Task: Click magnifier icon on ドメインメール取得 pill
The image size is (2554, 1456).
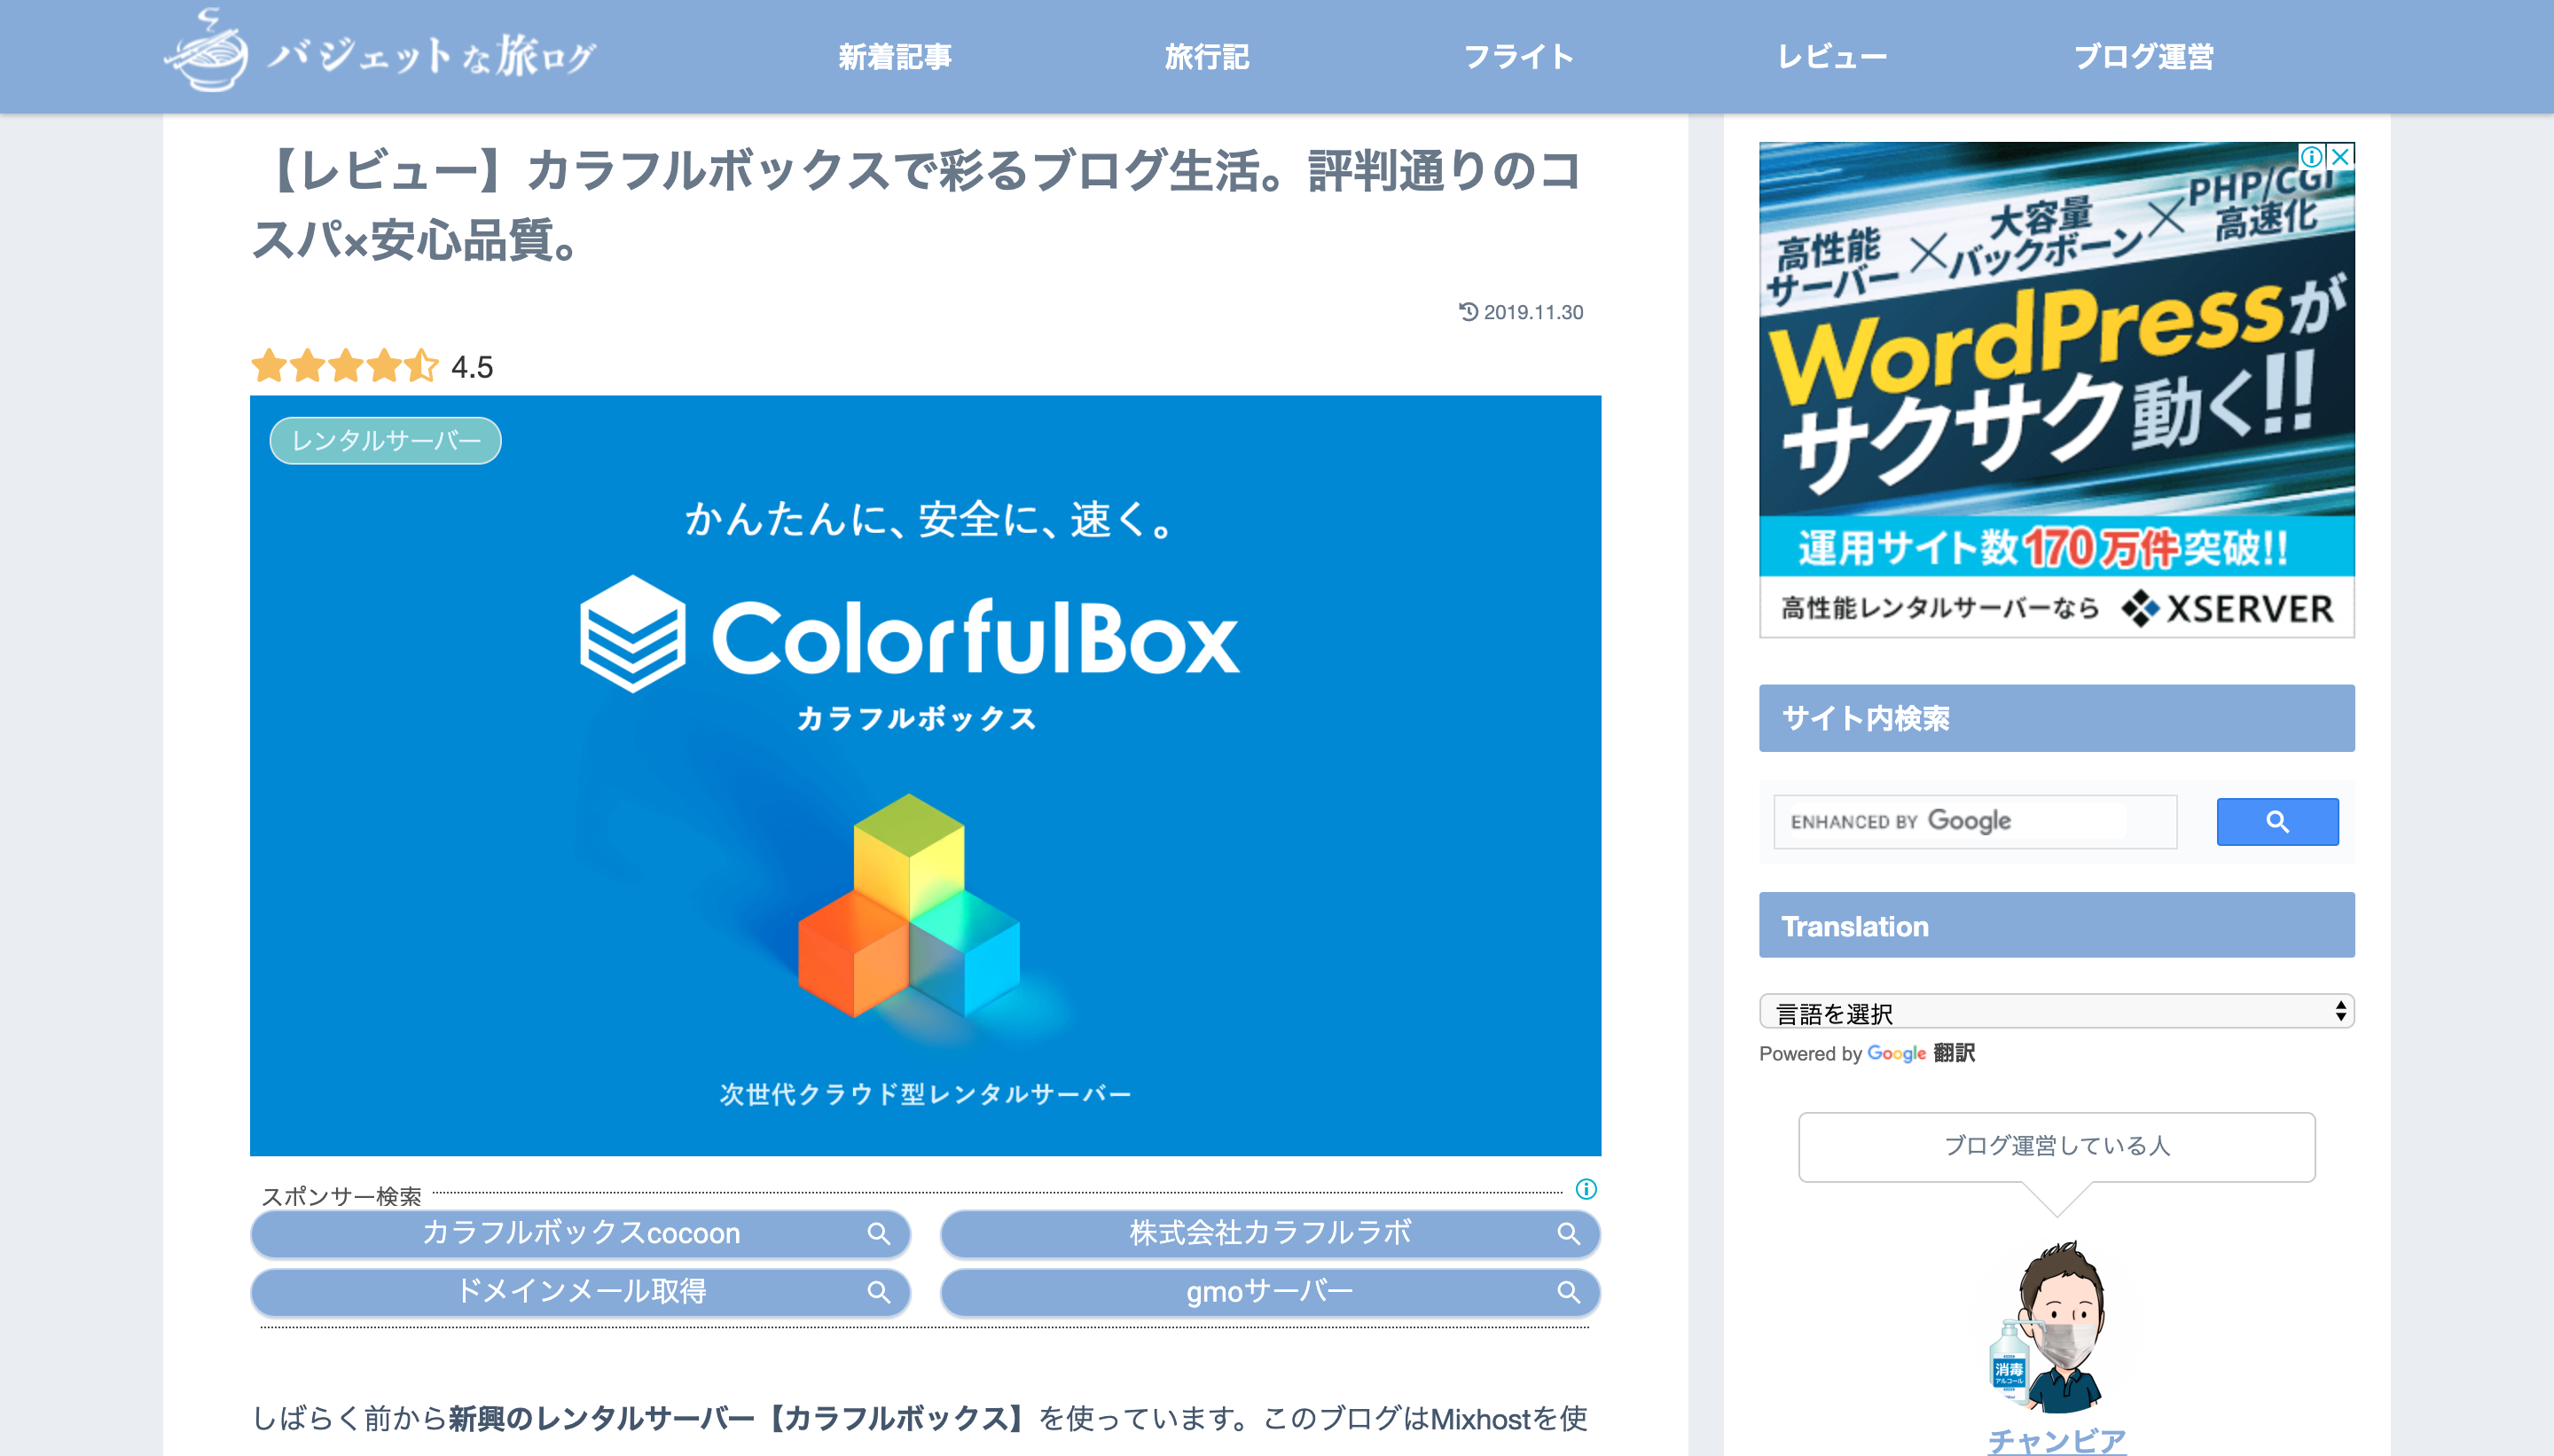Action: click(x=878, y=1292)
